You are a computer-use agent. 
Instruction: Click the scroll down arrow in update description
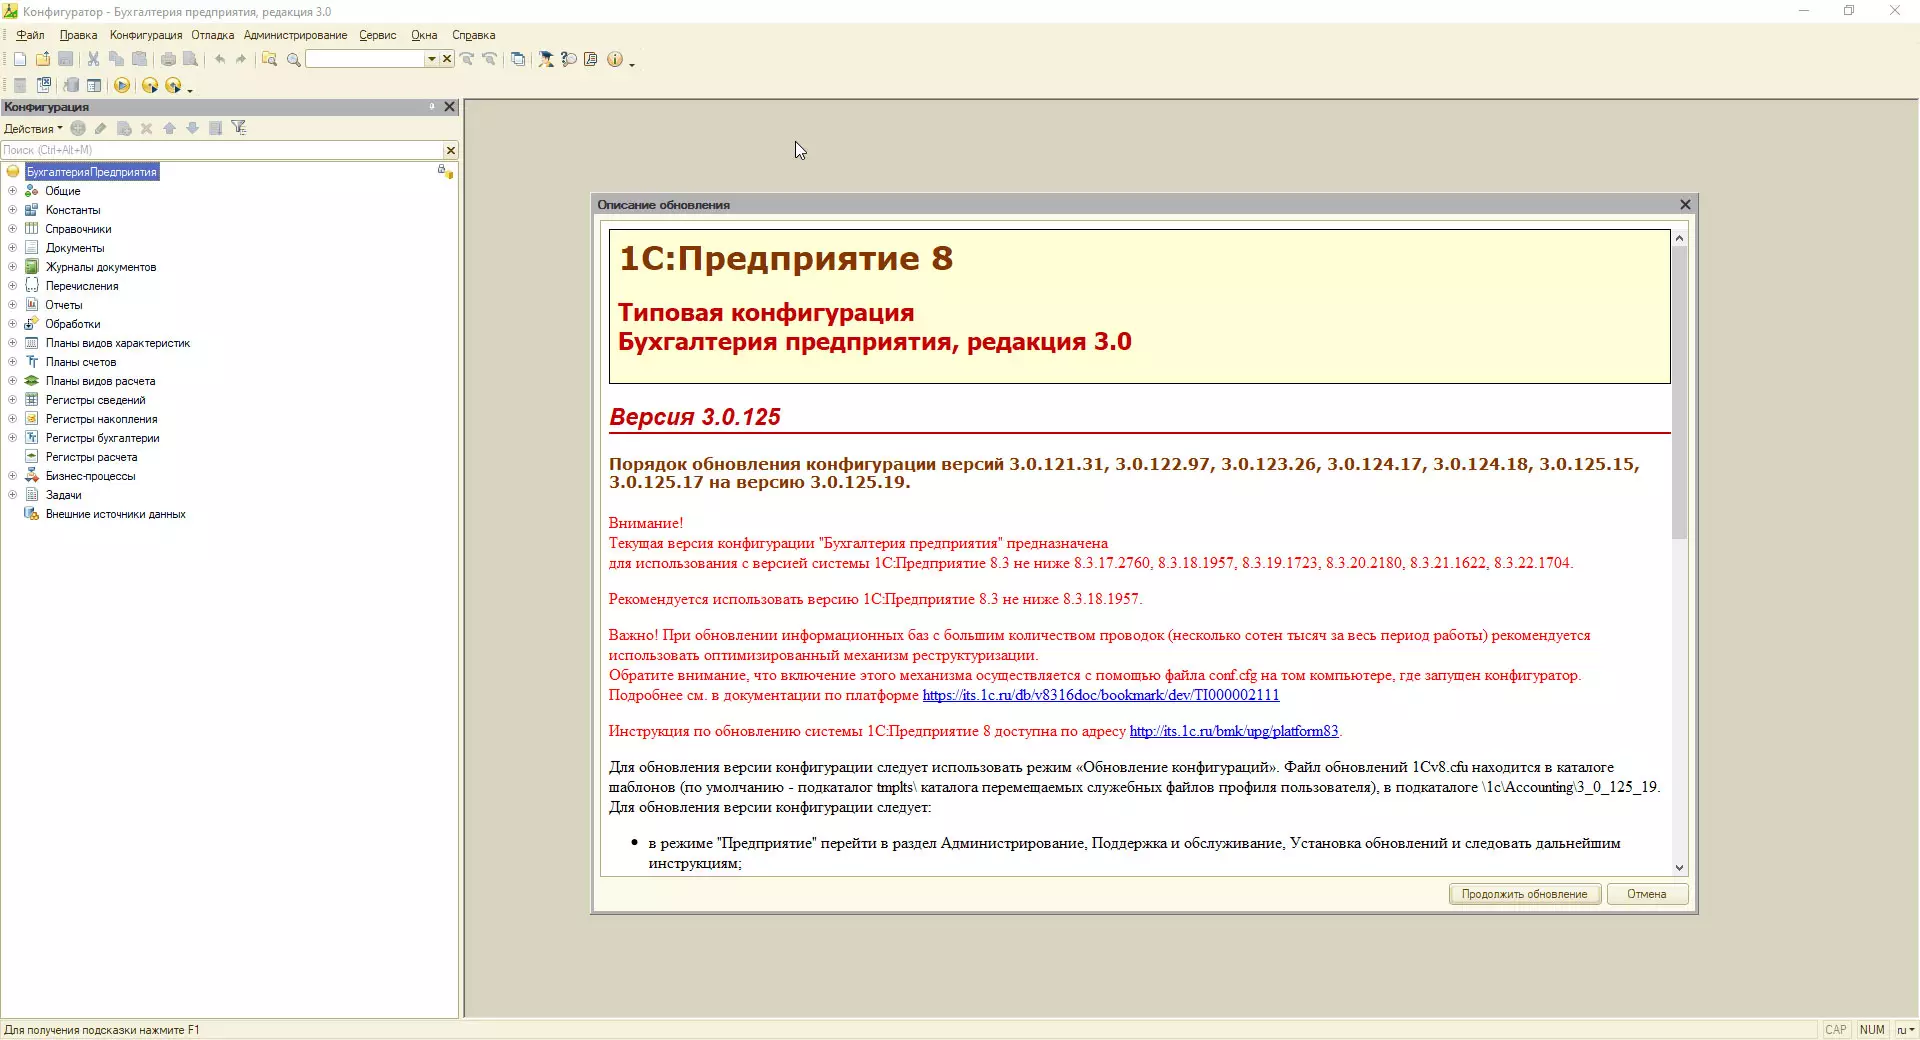coord(1679,868)
